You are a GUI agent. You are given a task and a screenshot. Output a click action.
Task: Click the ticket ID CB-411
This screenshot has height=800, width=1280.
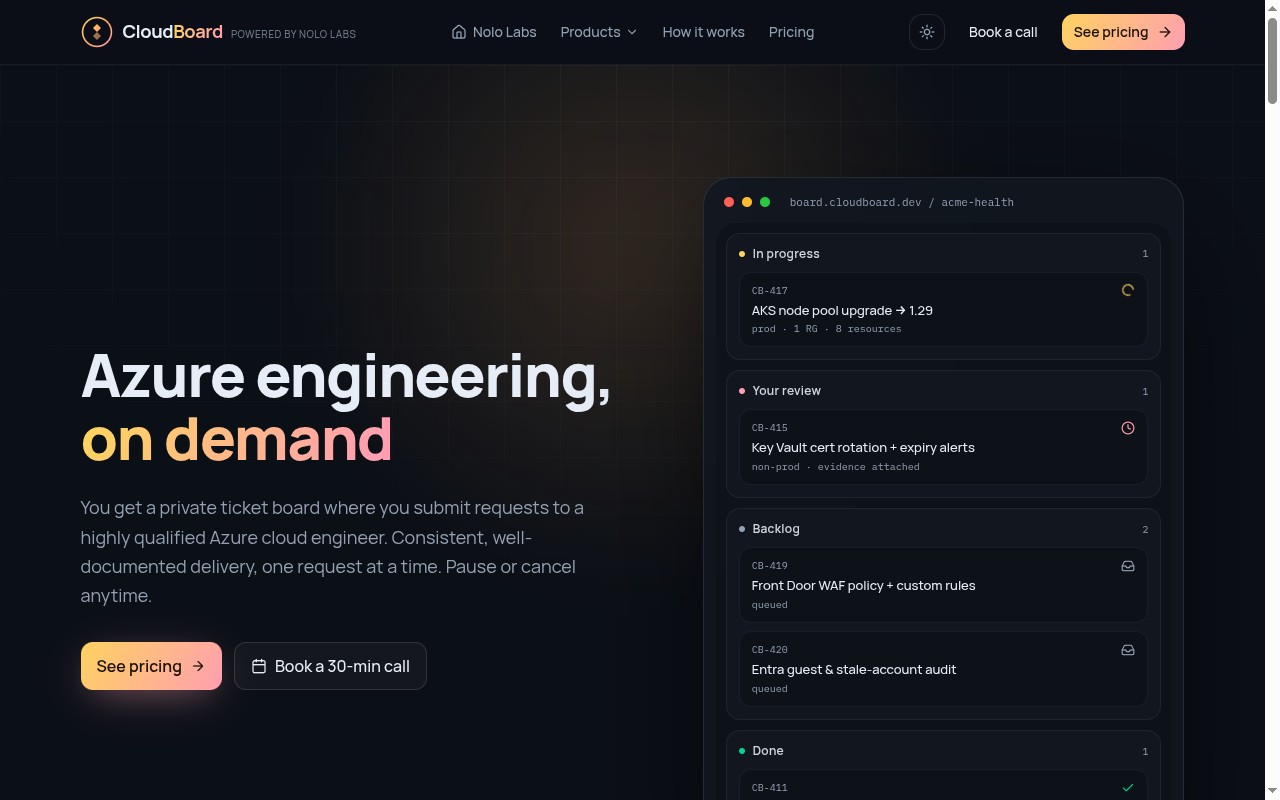770,788
